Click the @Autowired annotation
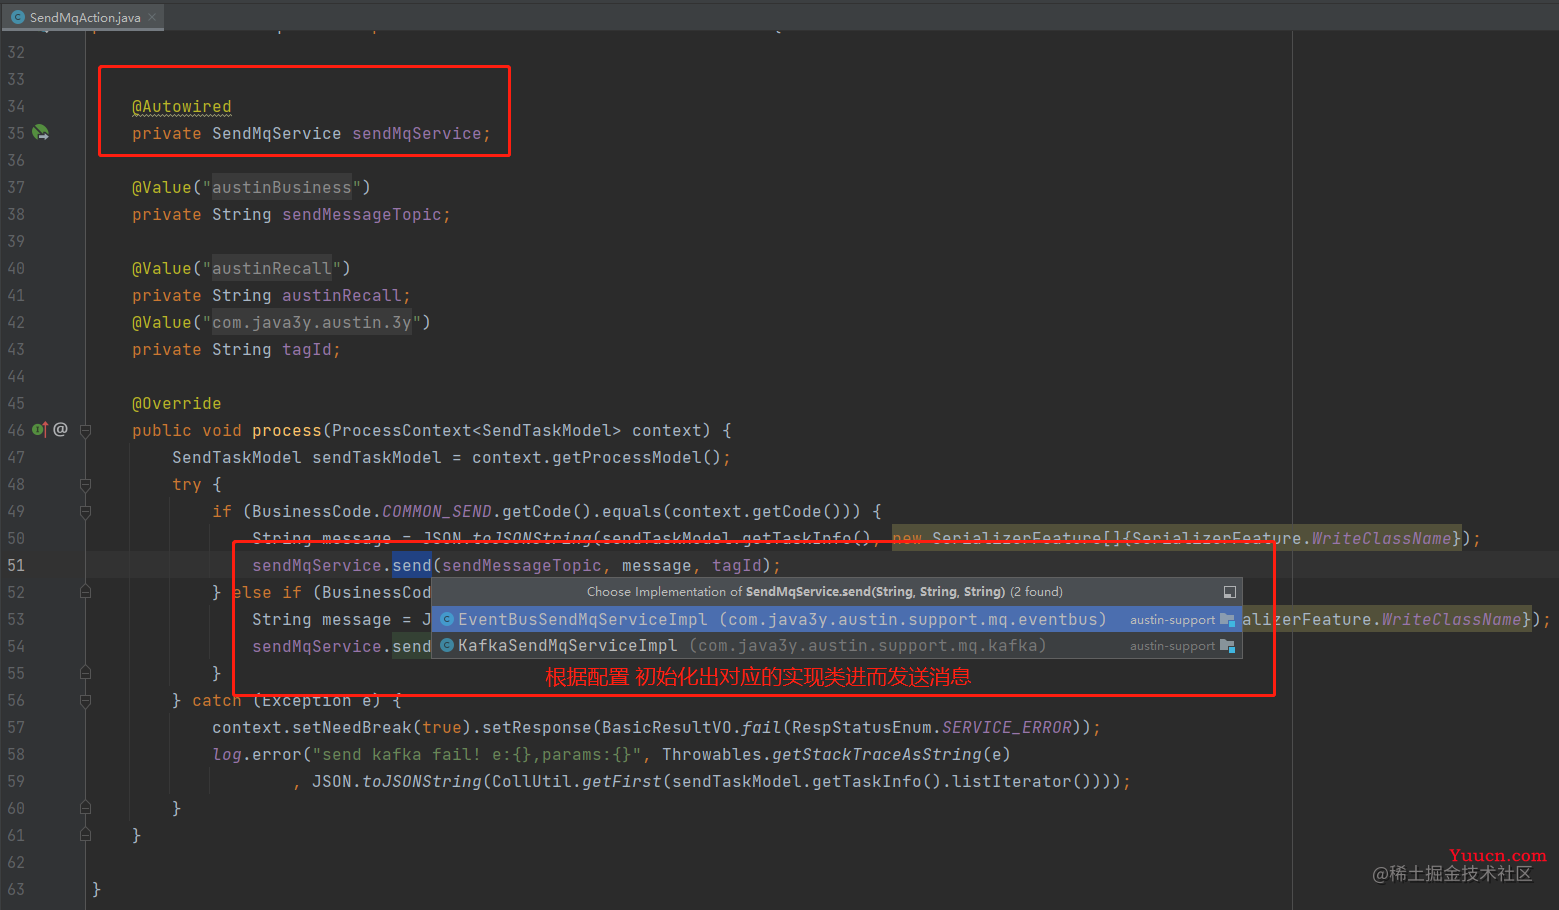 [x=181, y=106]
